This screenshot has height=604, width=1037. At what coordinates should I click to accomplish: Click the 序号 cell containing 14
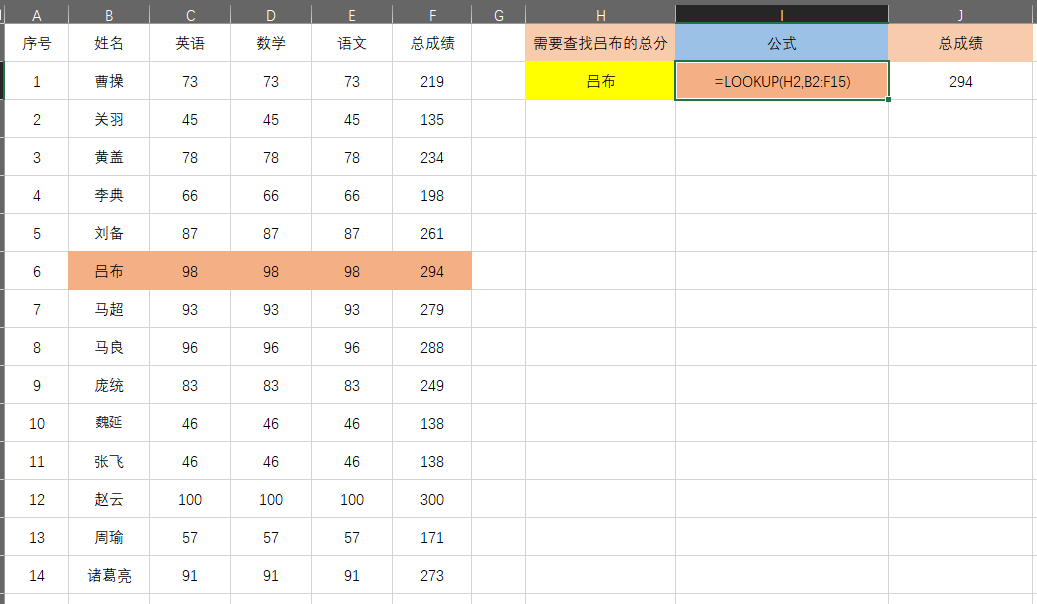click(x=36, y=576)
